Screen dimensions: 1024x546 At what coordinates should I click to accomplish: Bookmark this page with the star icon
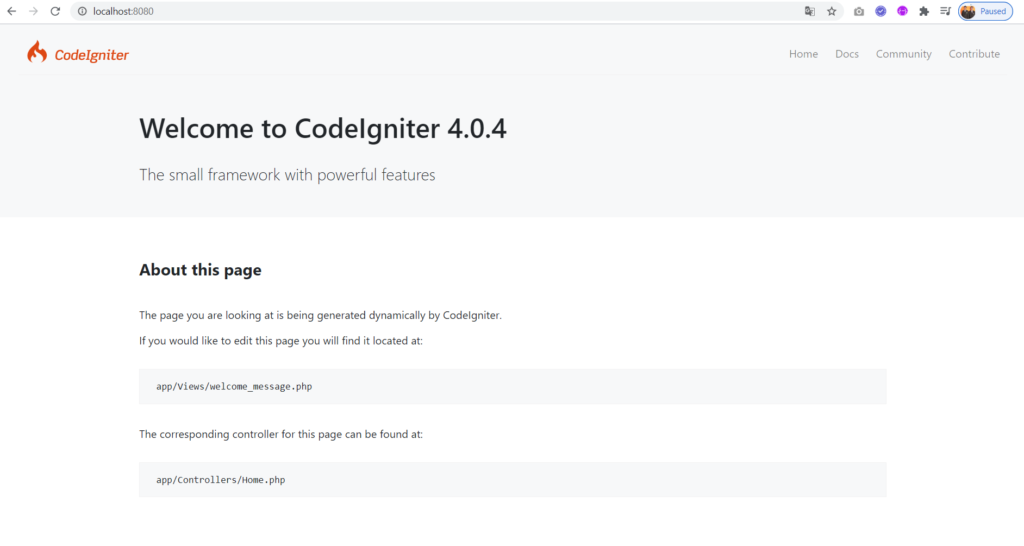click(x=831, y=11)
